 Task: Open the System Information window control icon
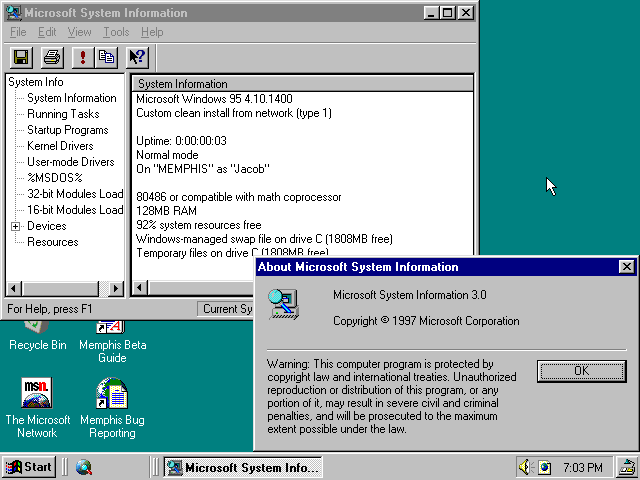(13, 13)
